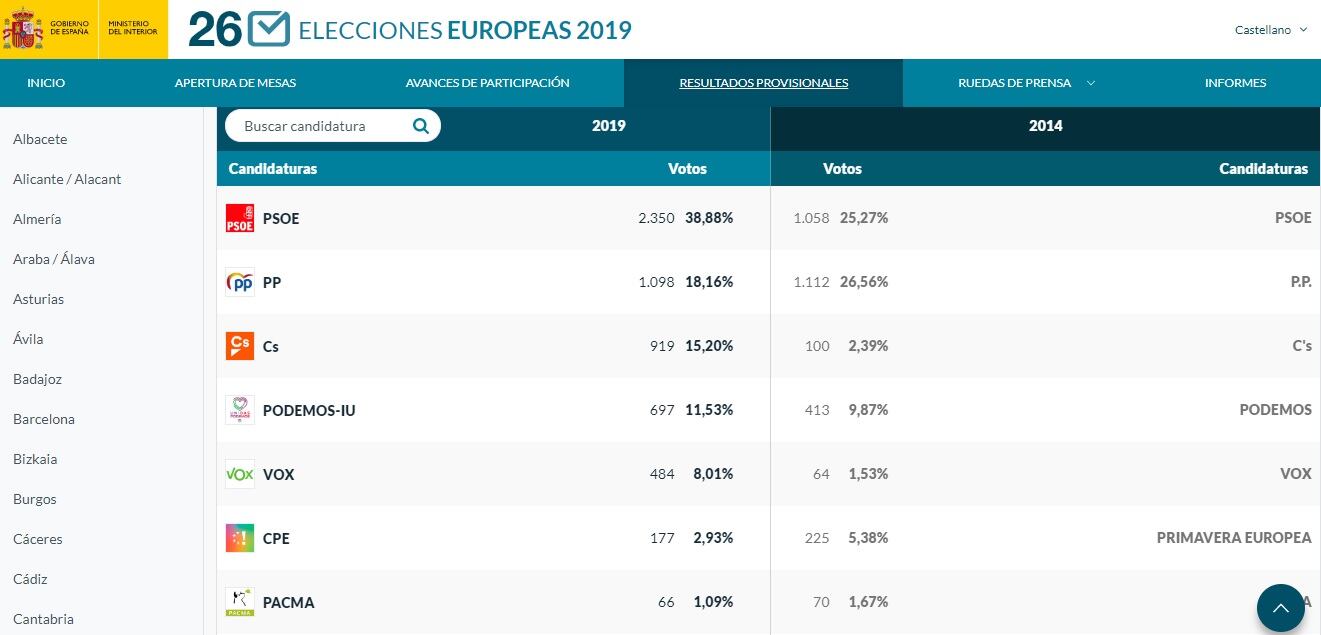Click the PACMA party logo

coord(240,602)
